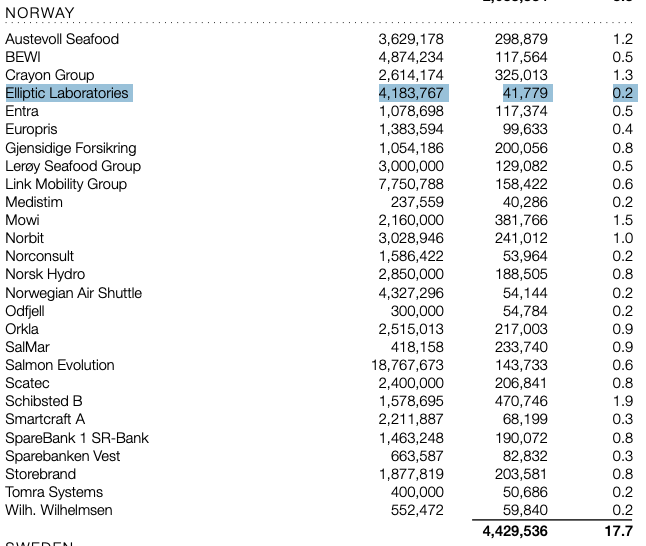Screen dimensions: 646x546
Task: Select Crayon Group in the list
Action: tap(50, 75)
